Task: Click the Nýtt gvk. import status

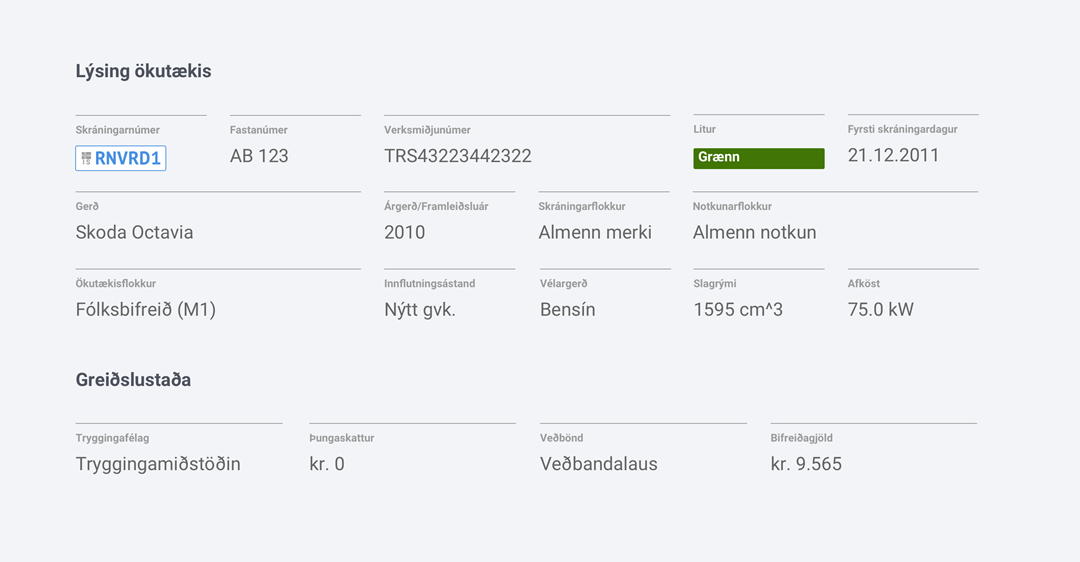Action: point(420,309)
